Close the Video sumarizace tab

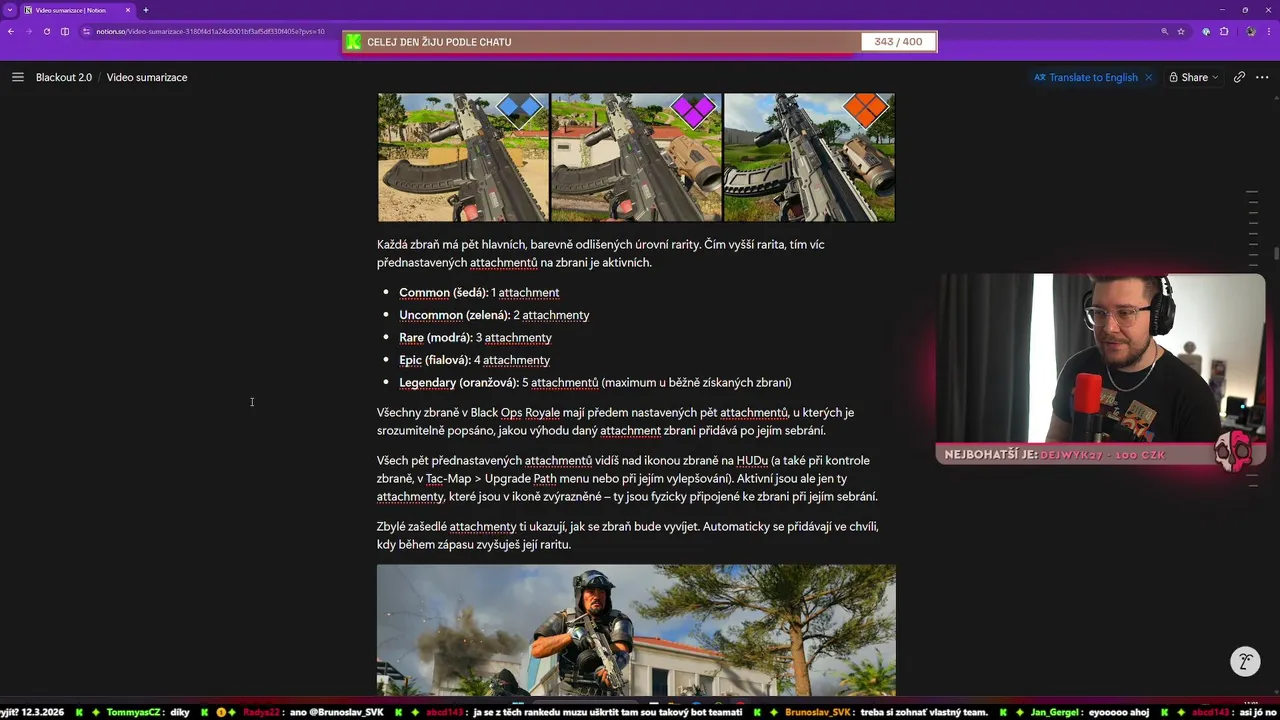128,10
